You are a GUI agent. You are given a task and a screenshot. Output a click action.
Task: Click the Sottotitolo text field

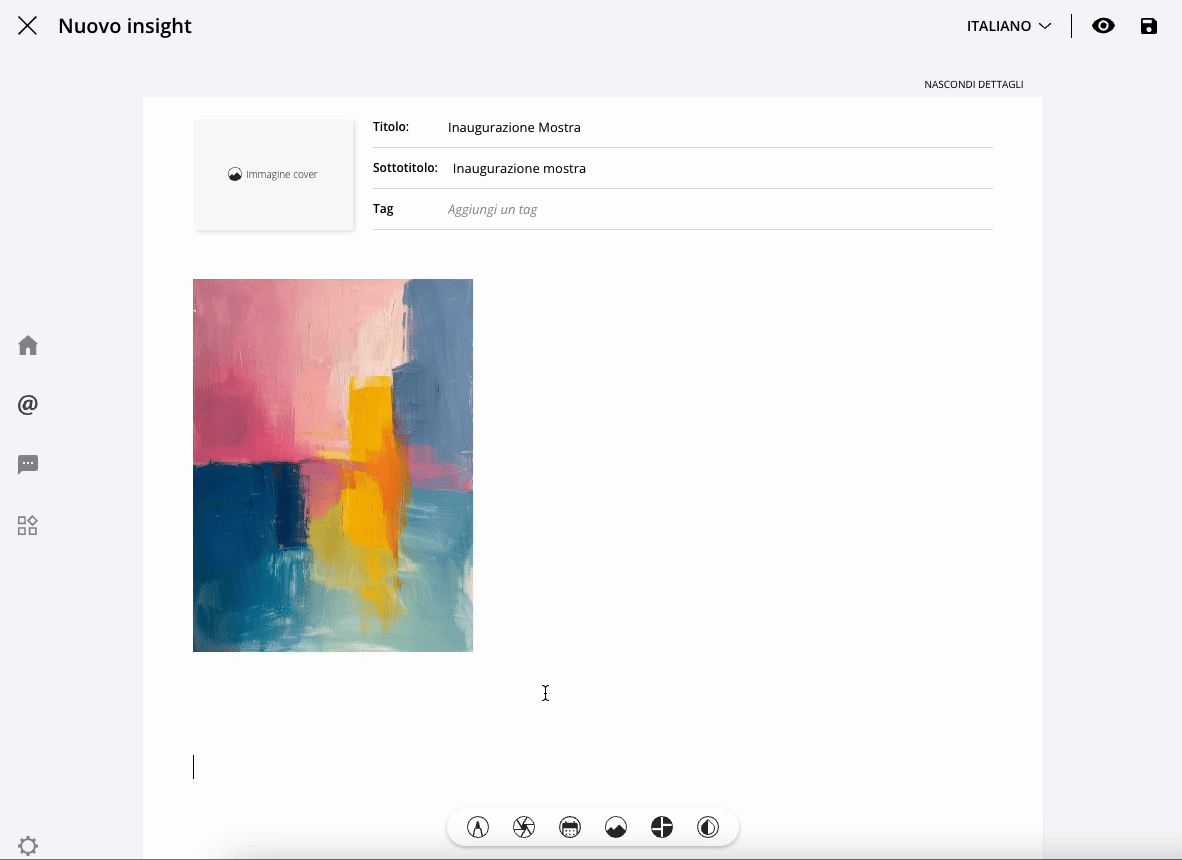[x=700, y=169]
